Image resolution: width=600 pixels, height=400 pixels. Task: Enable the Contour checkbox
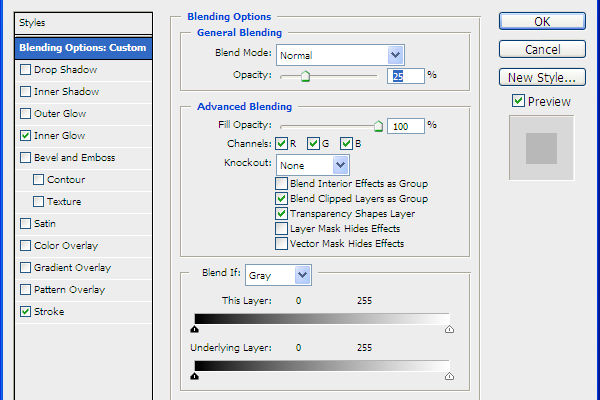(x=38, y=180)
